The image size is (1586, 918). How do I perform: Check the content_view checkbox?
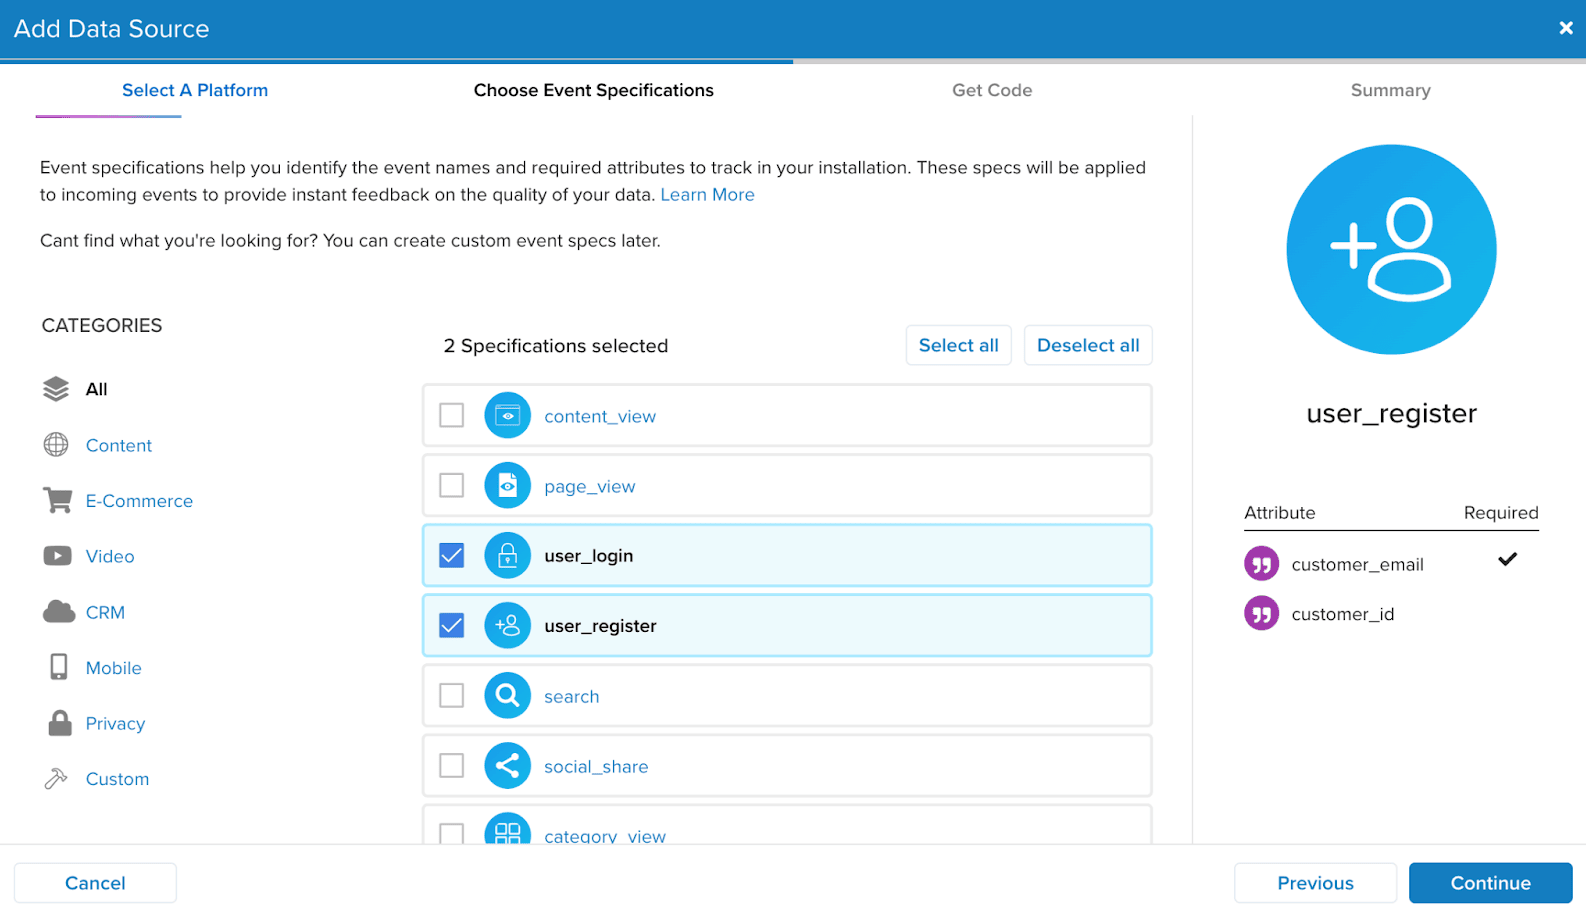click(452, 415)
